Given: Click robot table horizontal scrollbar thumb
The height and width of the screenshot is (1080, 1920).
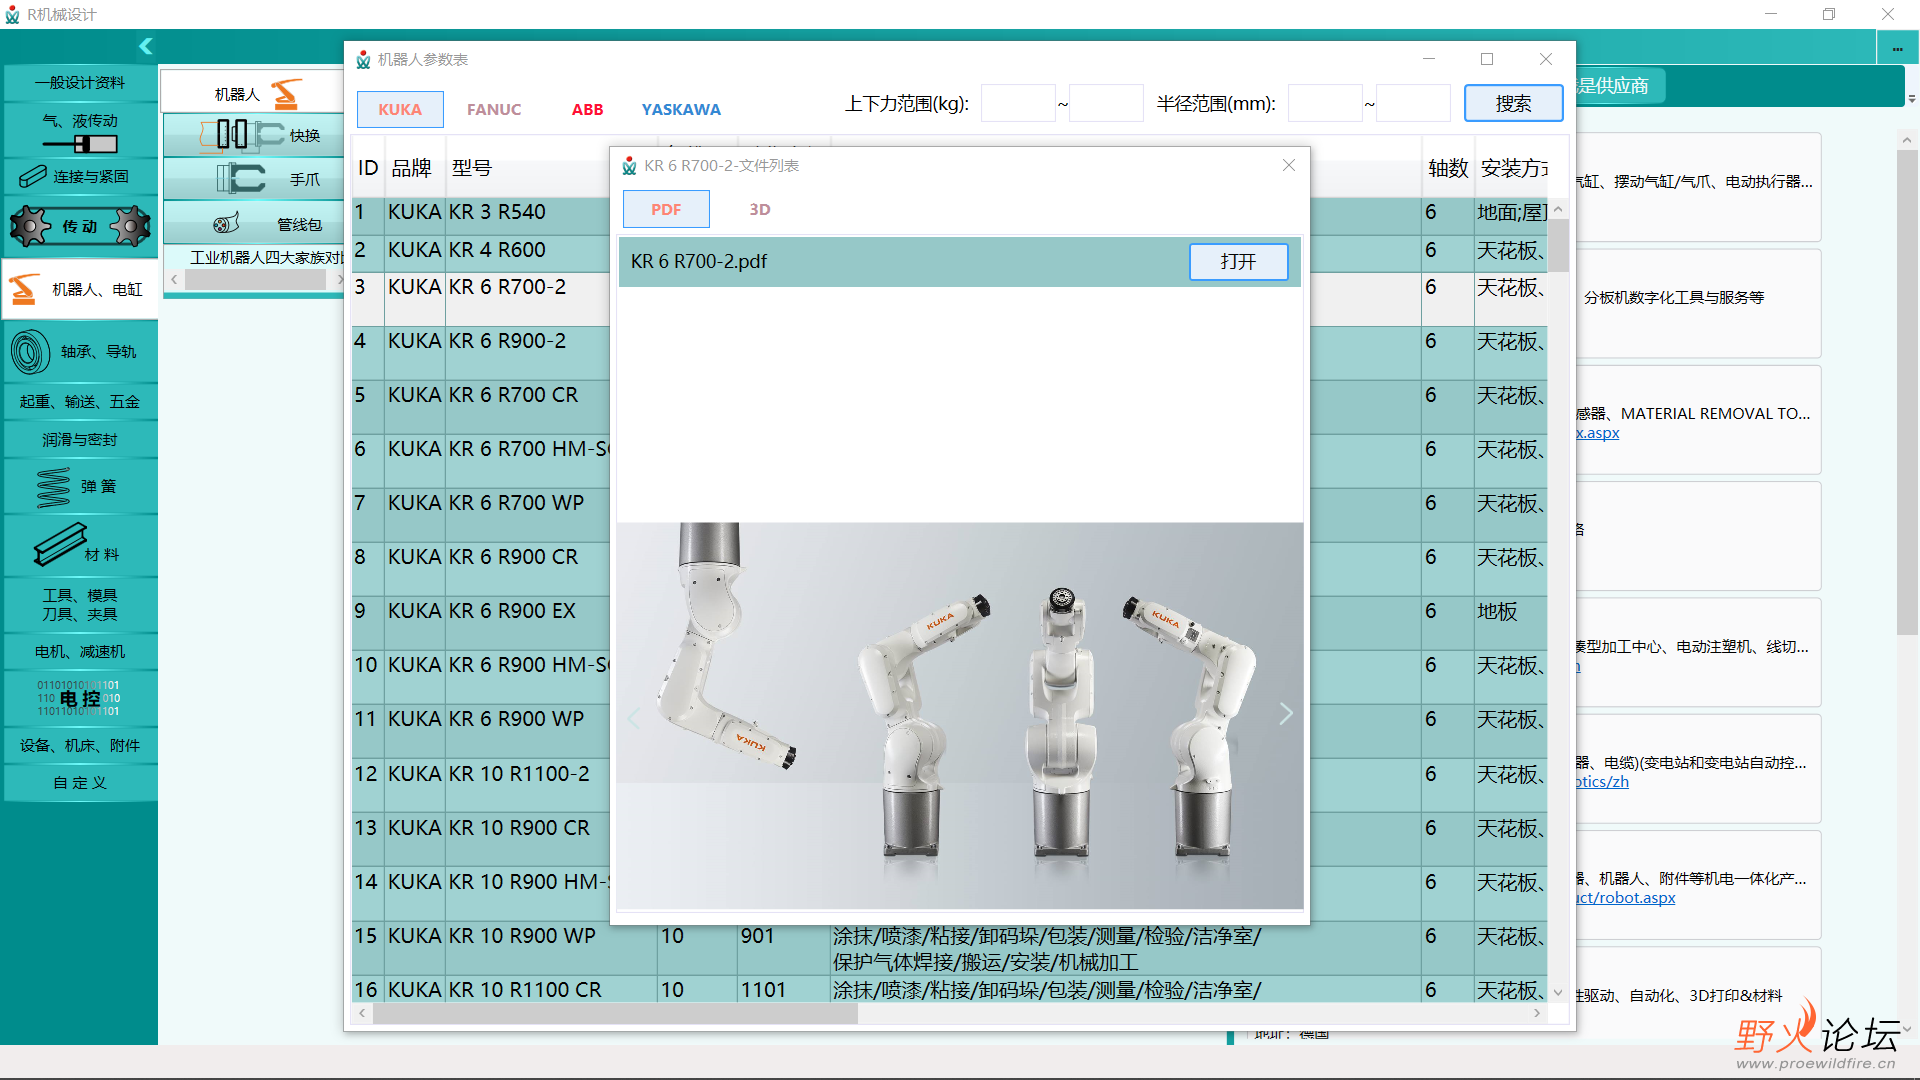Looking at the screenshot, I should pyautogui.click(x=615, y=1014).
